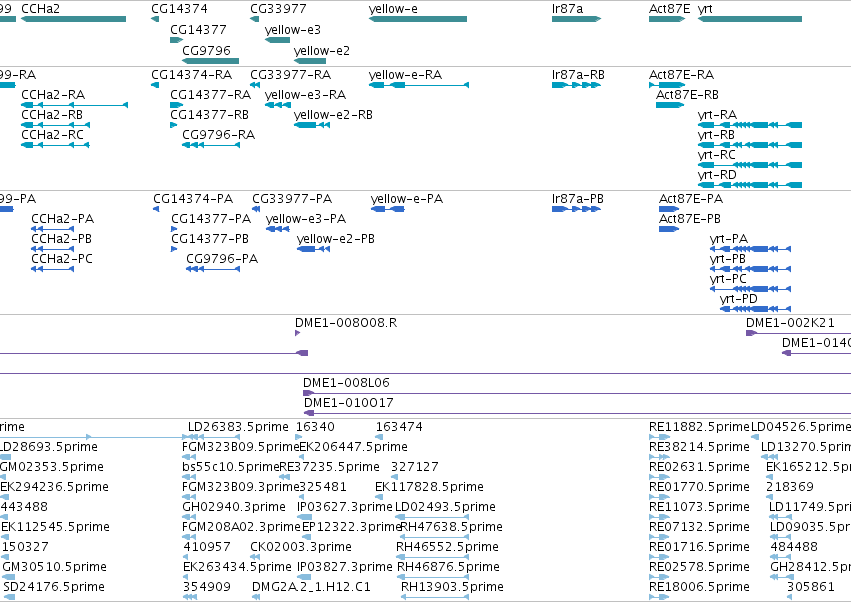Click the CG14377-RA transcript label

tap(211, 94)
